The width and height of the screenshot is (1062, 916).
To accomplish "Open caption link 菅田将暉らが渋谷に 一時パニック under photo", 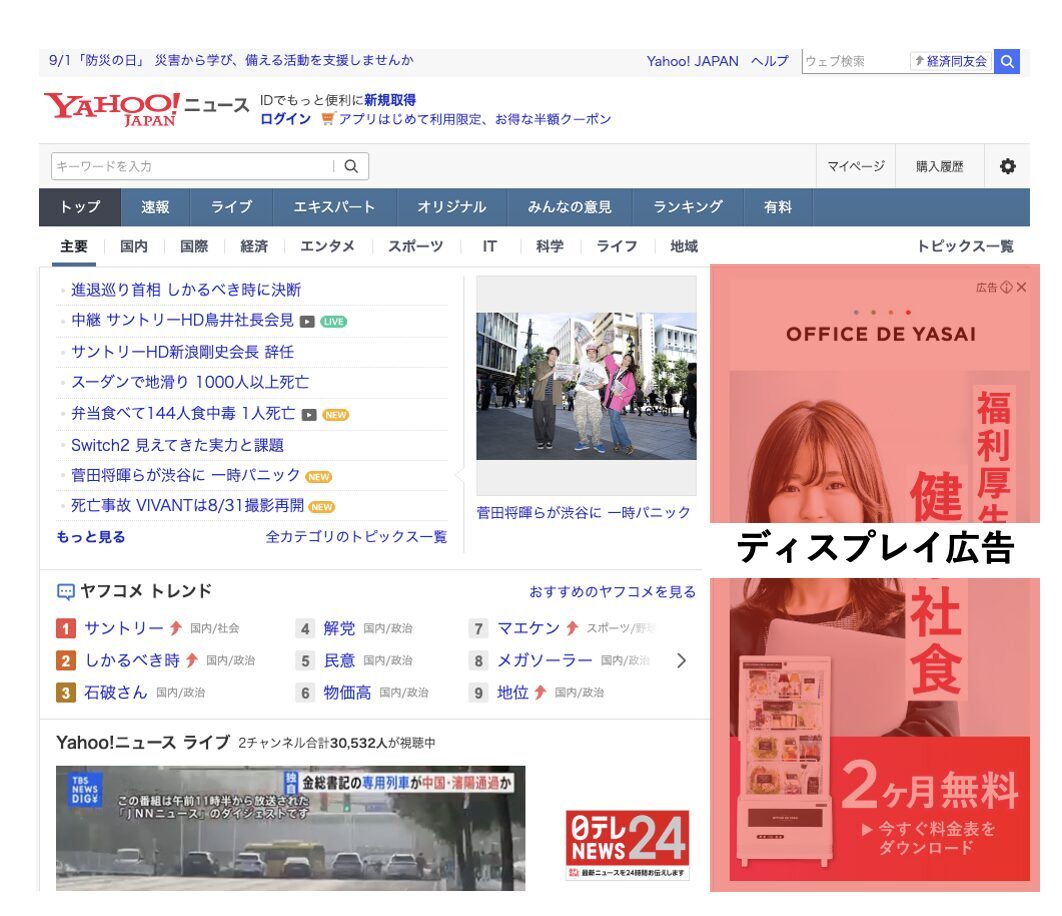I will click(583, 513).
